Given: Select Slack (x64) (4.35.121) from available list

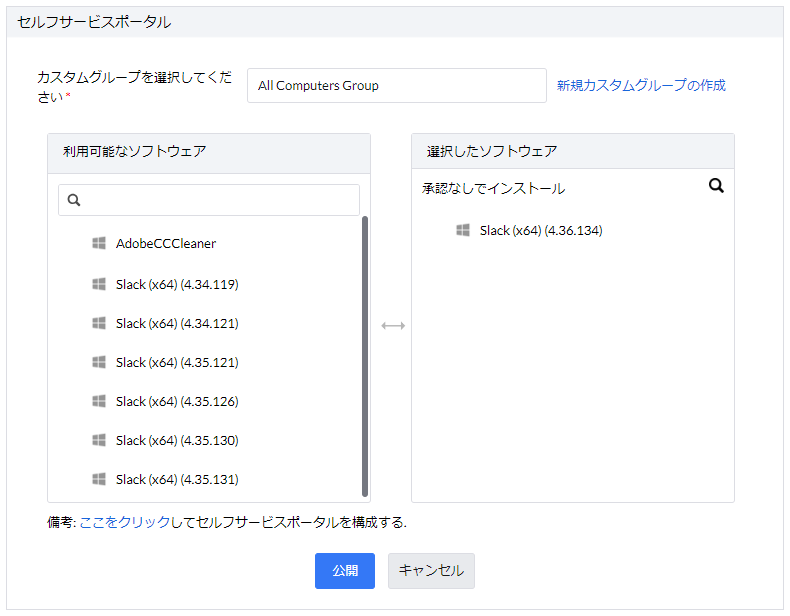Looking at the screenshot, I should (177, 362).
